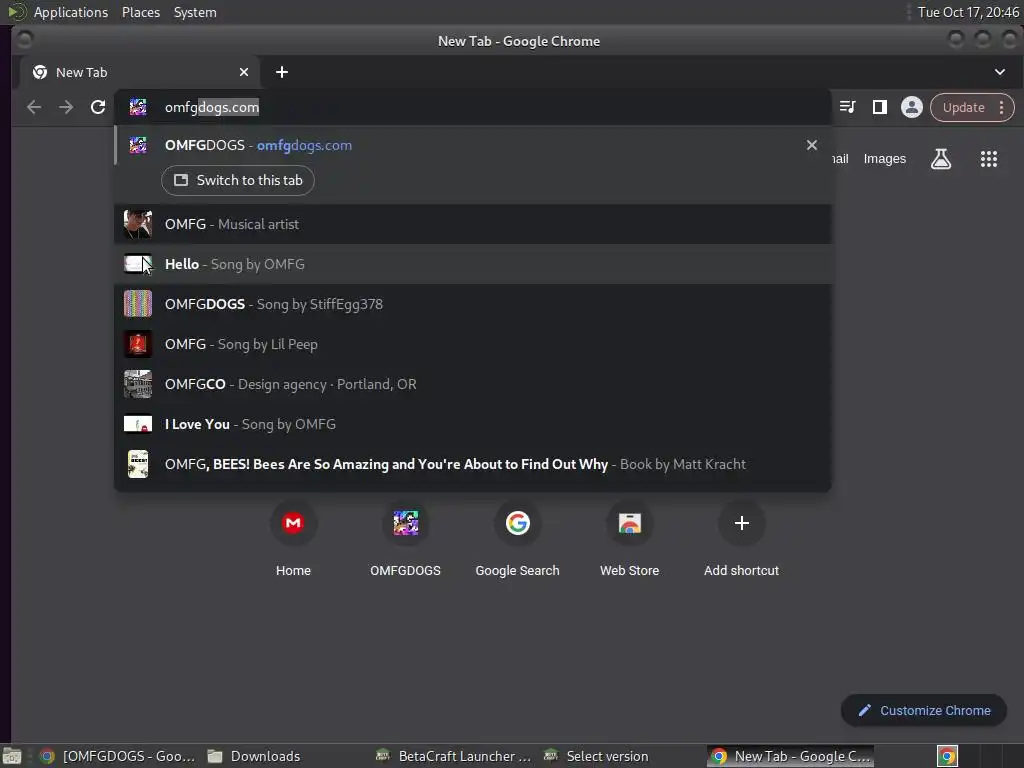Switch to BetaCraft Launcher in taskbar
Screen dimensions: 1024x768
[454, 756]
